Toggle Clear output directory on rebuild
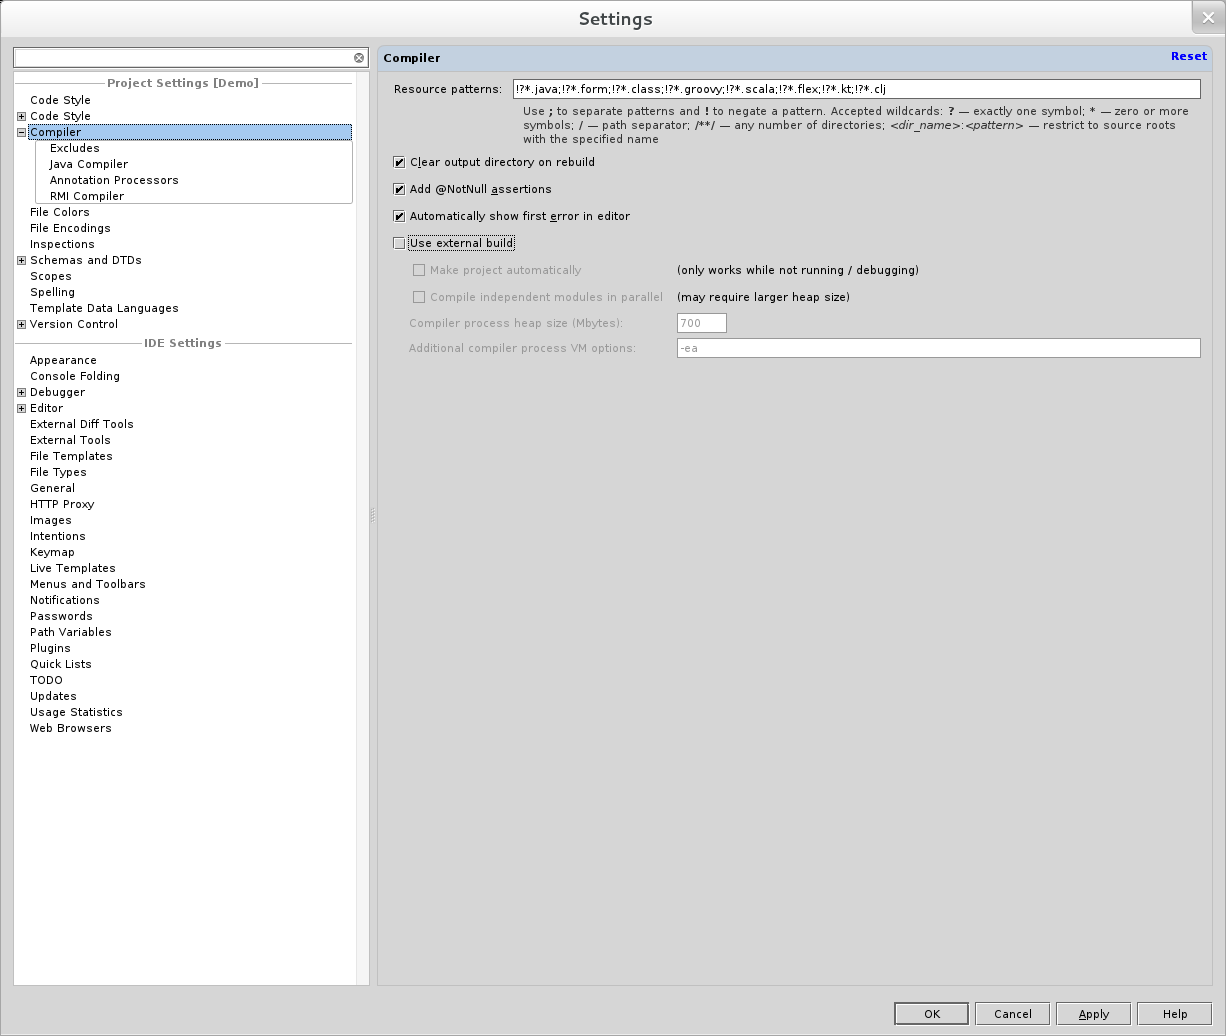This screenshot has height=1036, width=1226. 399,162
